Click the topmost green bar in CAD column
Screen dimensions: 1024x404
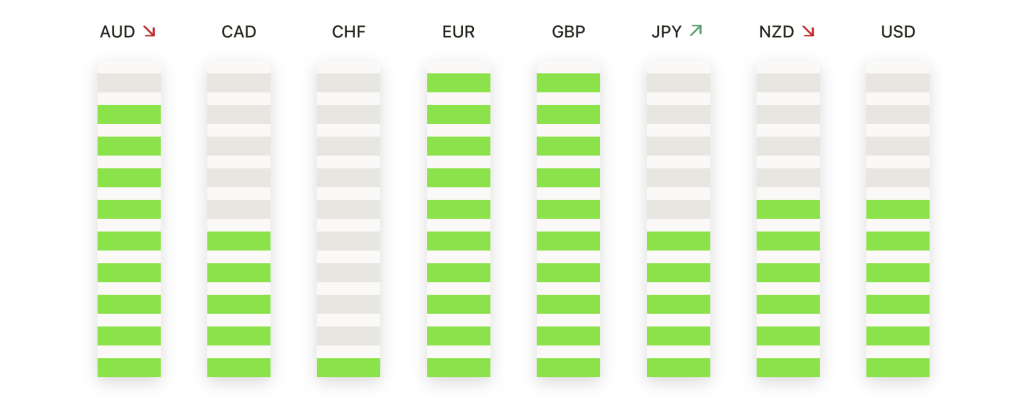pyautogui.click(x=239, y=241)
